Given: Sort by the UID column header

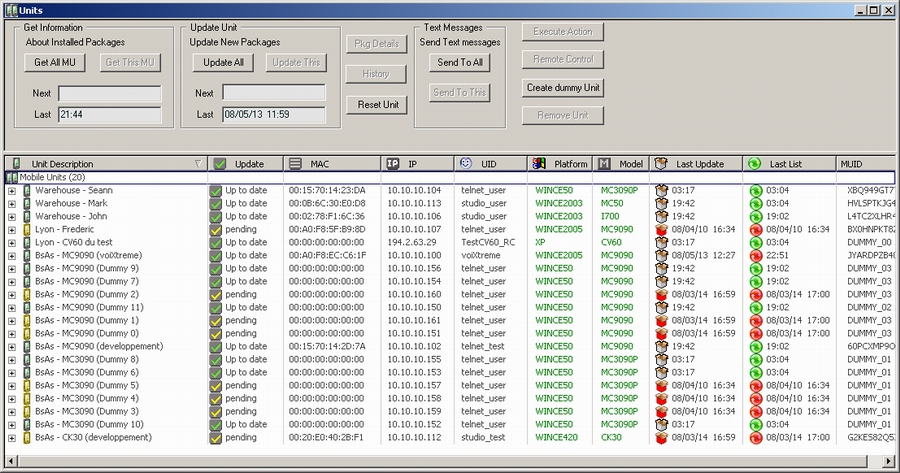Looking at the screenshot, I should [488, 164].
